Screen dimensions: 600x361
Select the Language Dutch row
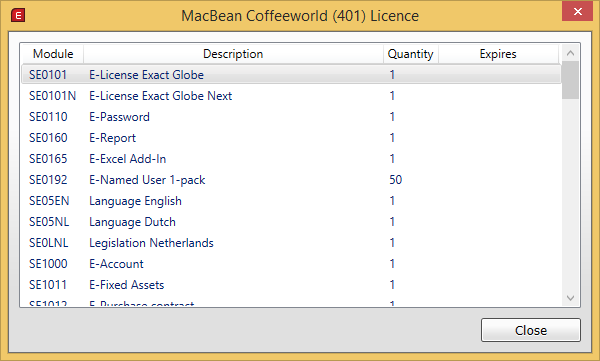(x=292, y=222)
